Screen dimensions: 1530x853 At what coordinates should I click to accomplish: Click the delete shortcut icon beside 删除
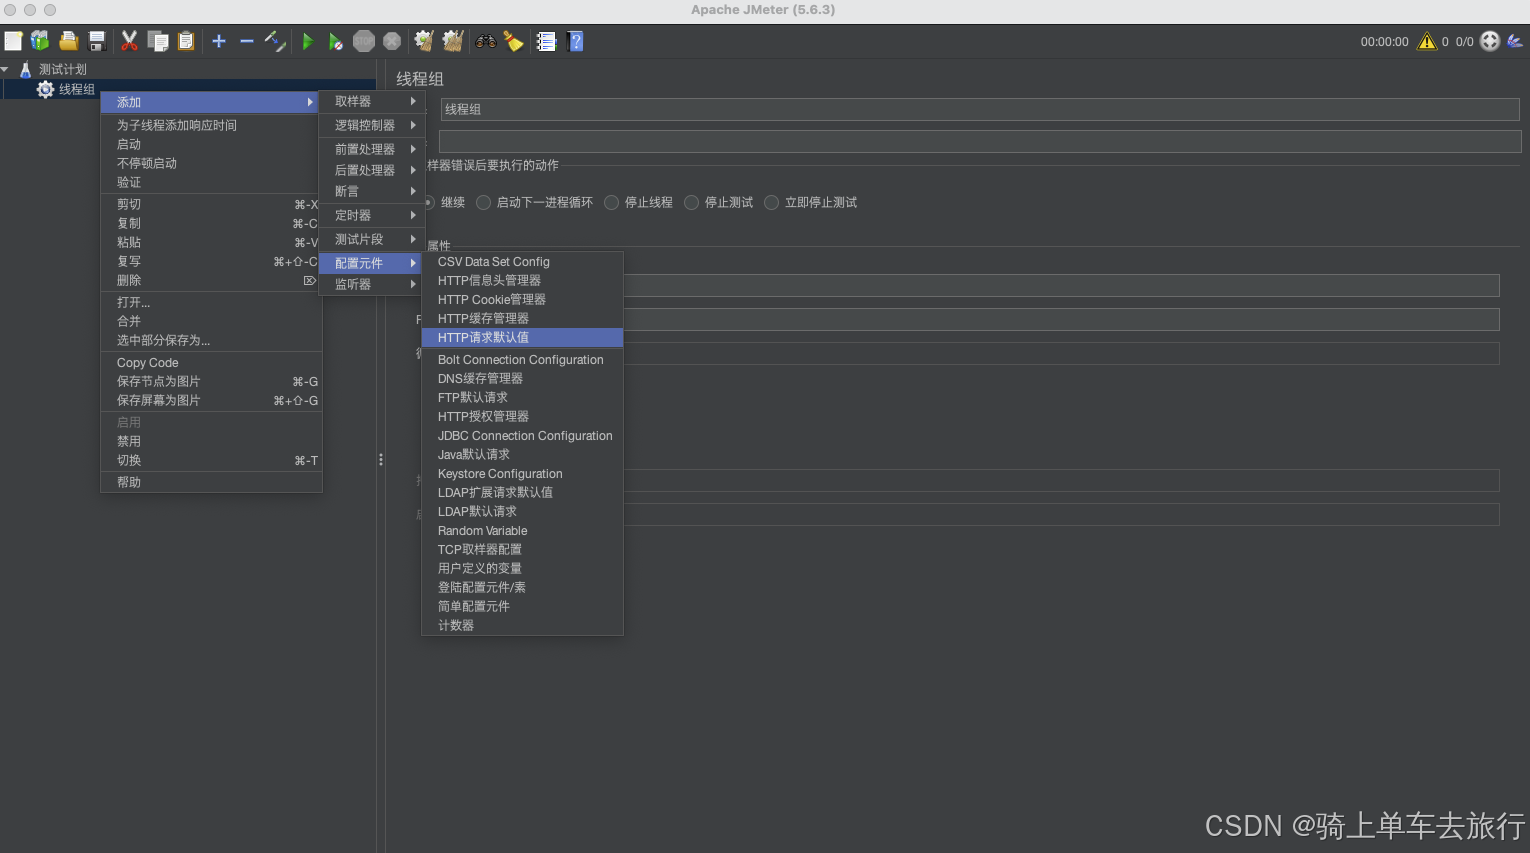click(x=310, y=280)
